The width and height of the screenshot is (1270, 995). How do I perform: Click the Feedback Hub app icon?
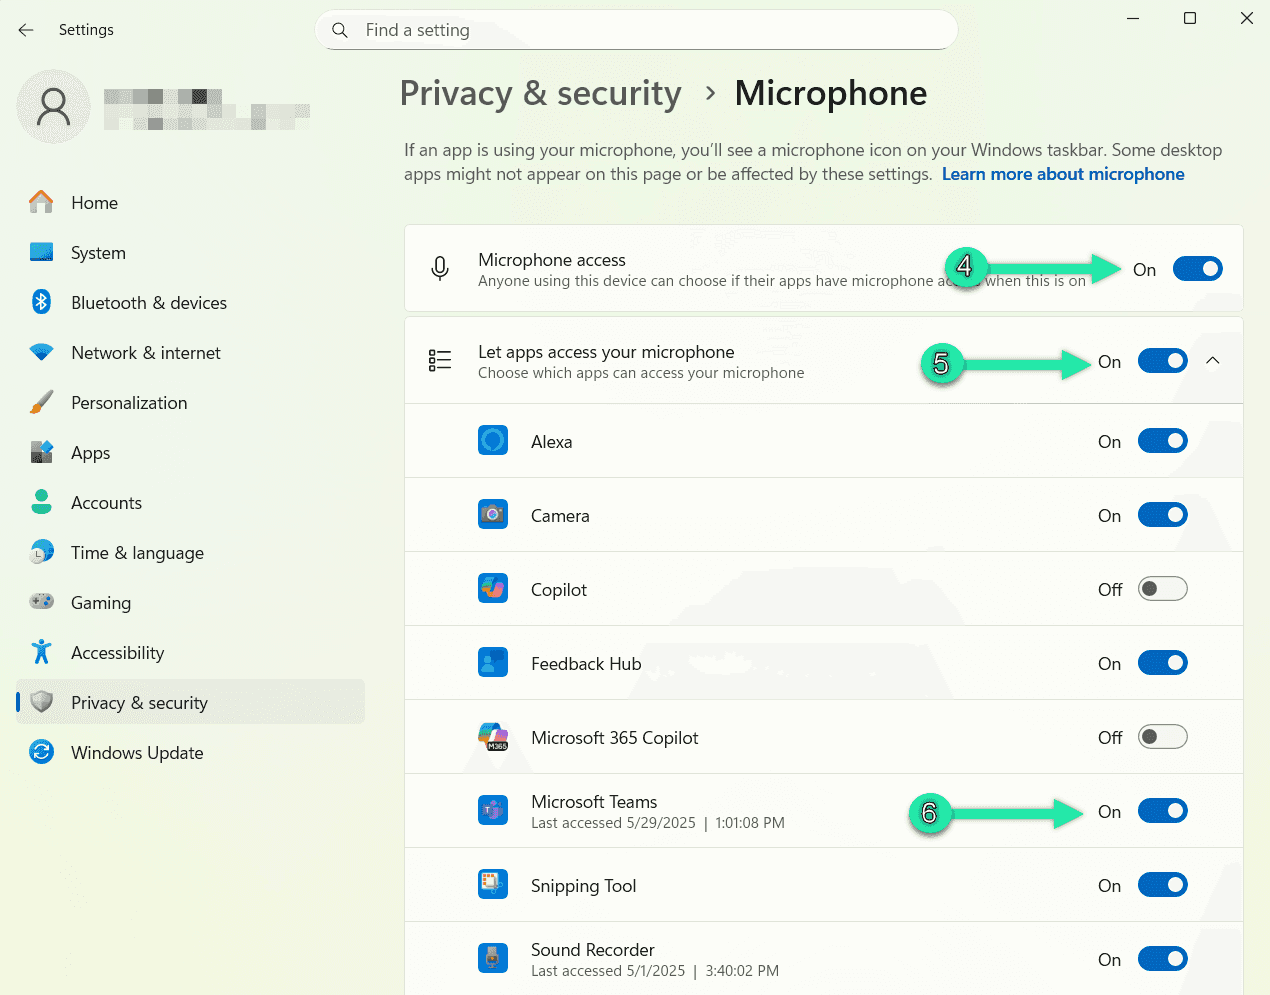pyautogui.click(x=493, y=662)
